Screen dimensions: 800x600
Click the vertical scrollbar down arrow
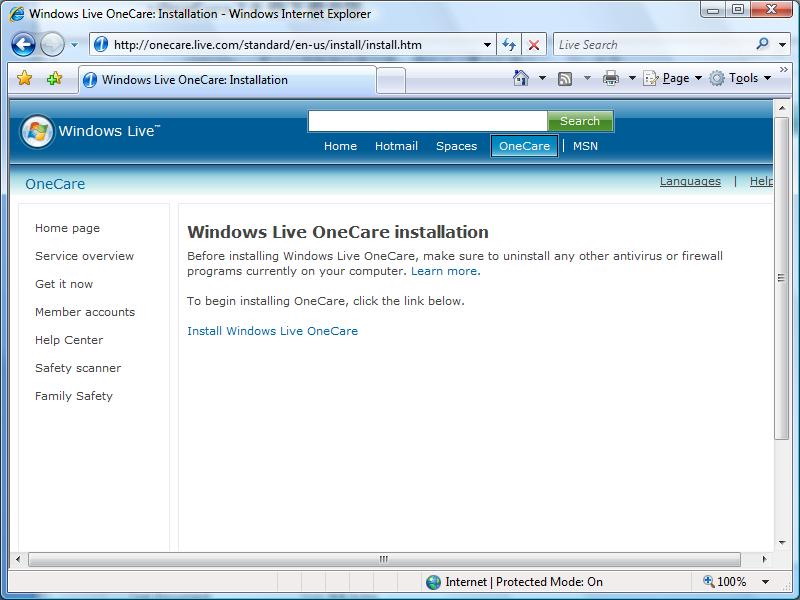pos(782,543)
